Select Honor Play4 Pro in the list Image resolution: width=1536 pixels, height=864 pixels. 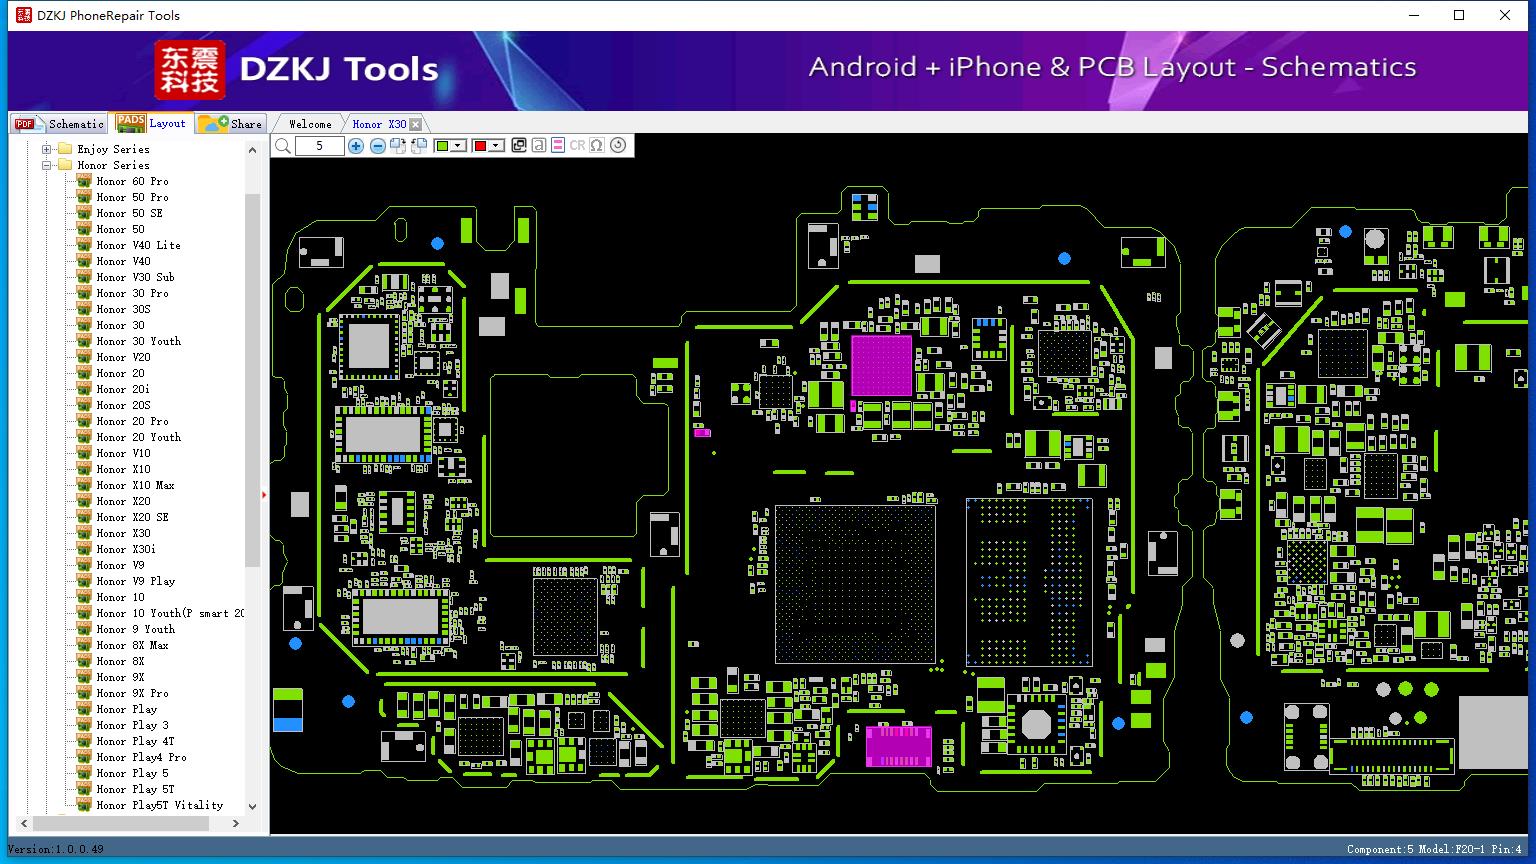[x=141, y=757]
